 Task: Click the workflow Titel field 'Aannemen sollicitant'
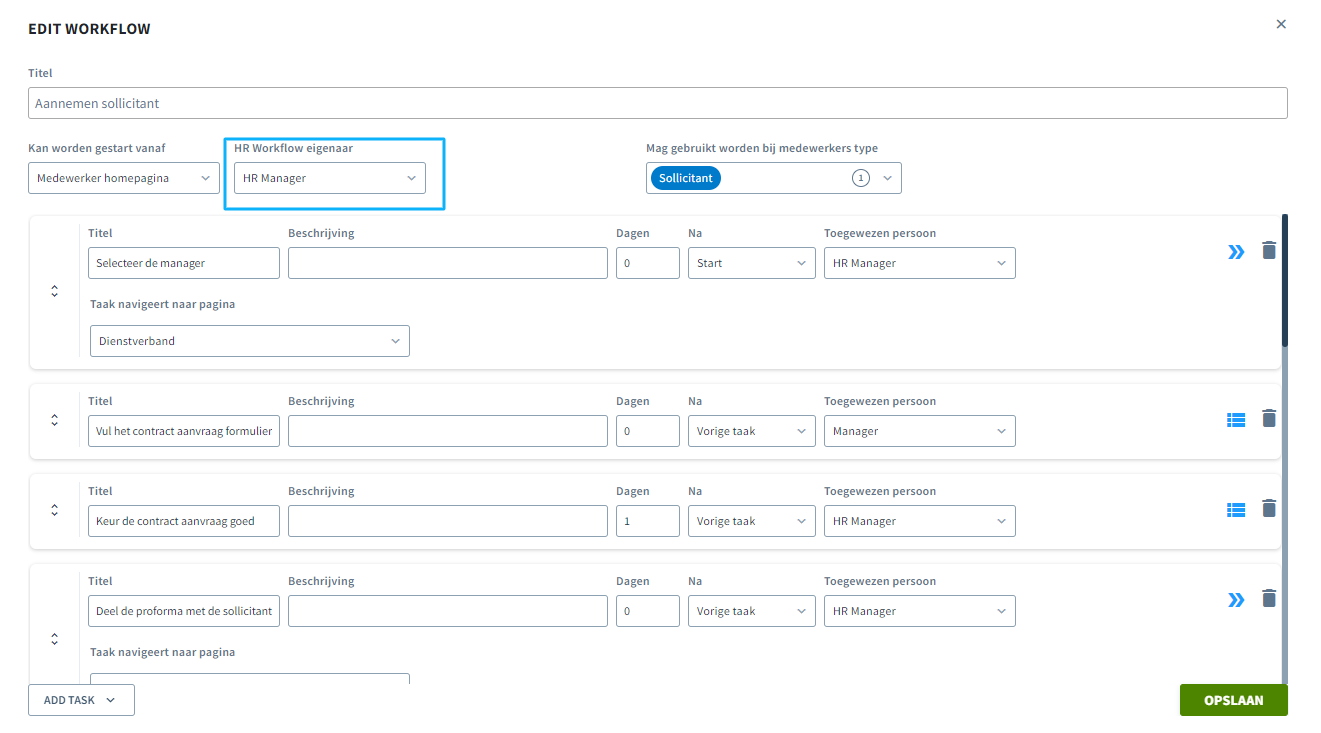pos(657,103)
